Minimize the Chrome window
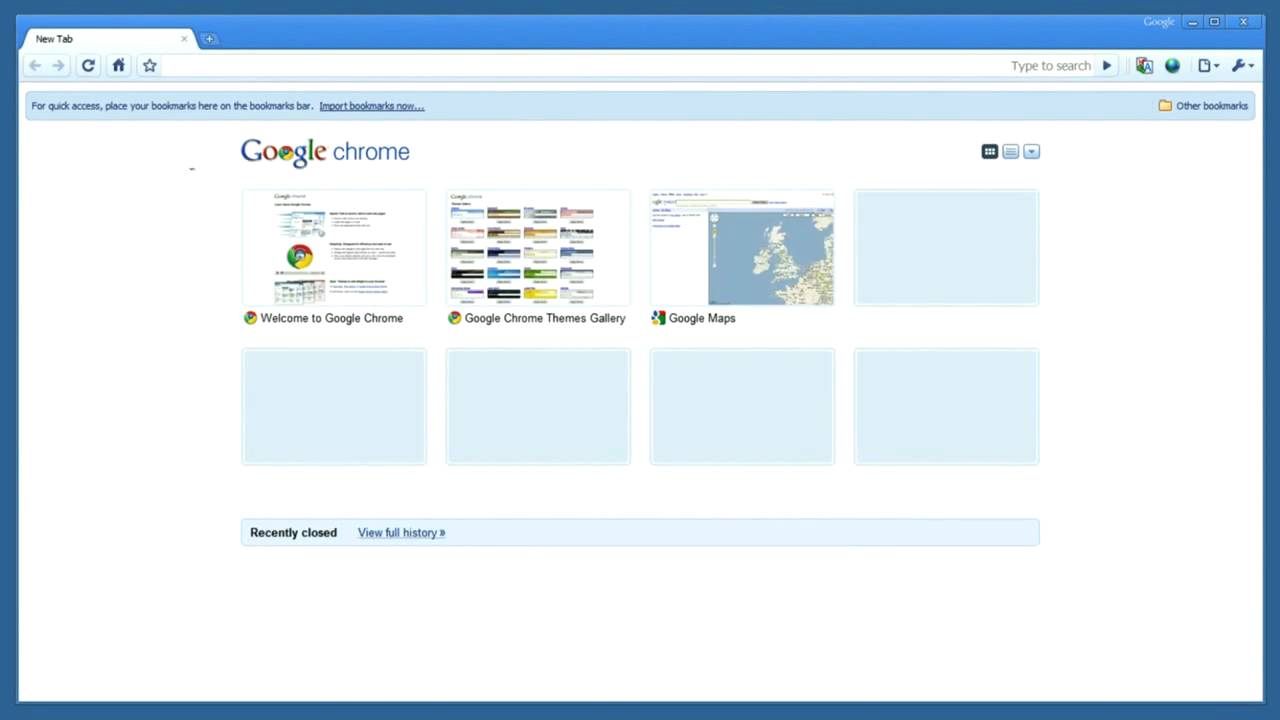Viewport: 1280px width, 720px height. click(x=1192, y=22)
